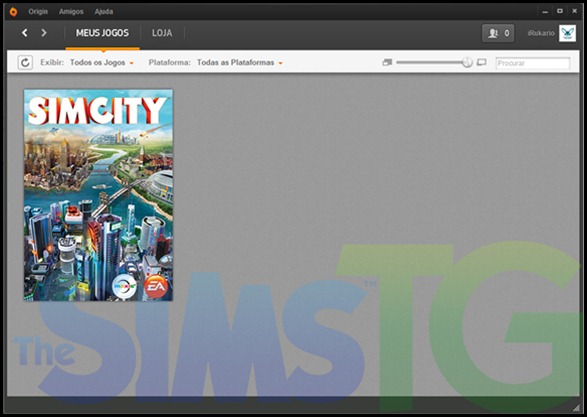Close the Origin window
The width and height of the screenshot is (587, 417).
click(574, 11)
